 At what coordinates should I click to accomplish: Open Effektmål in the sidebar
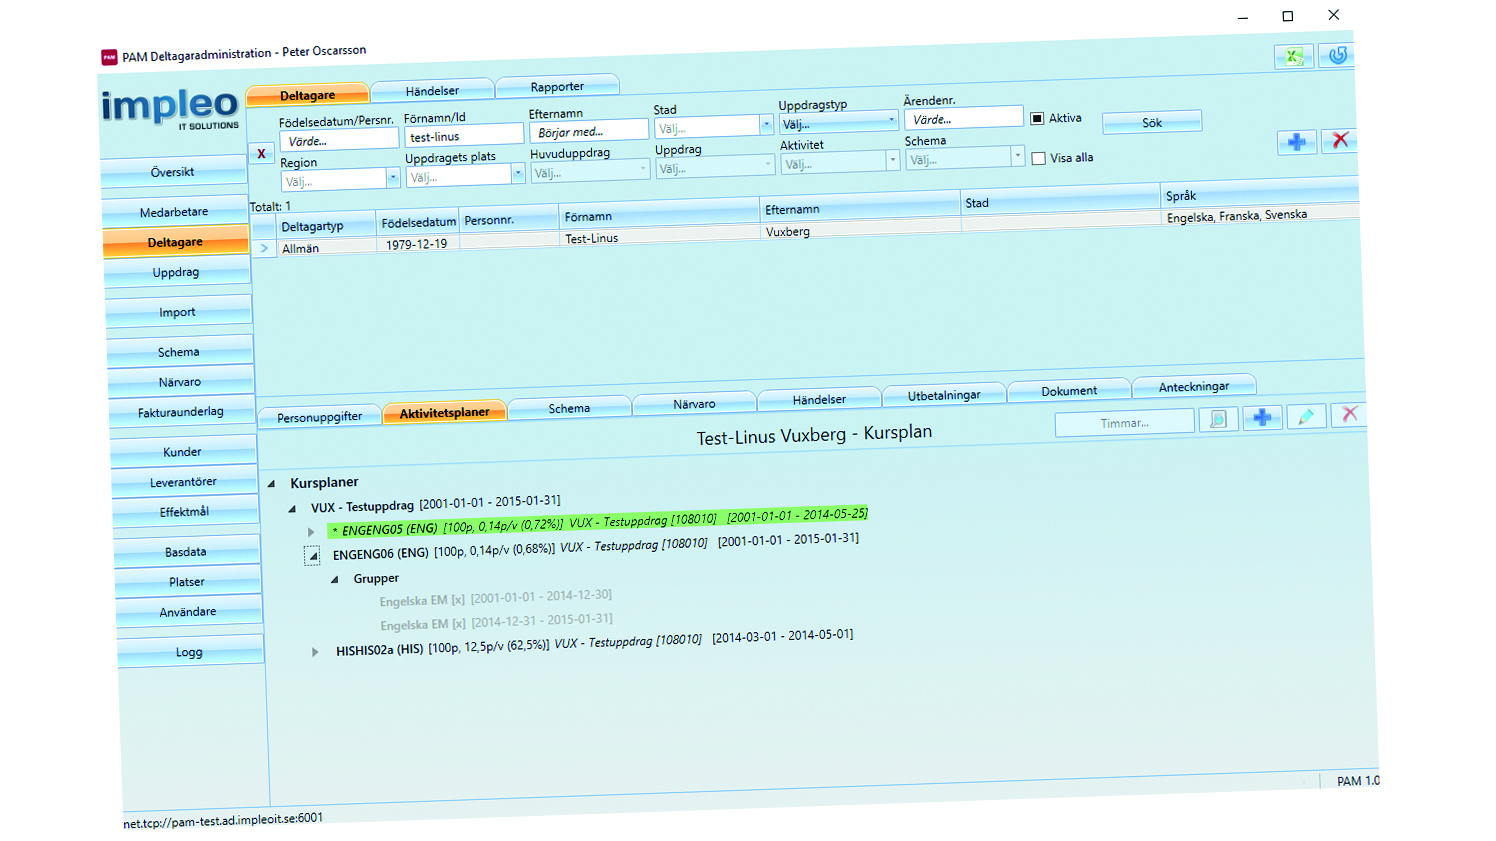[184, 512]
